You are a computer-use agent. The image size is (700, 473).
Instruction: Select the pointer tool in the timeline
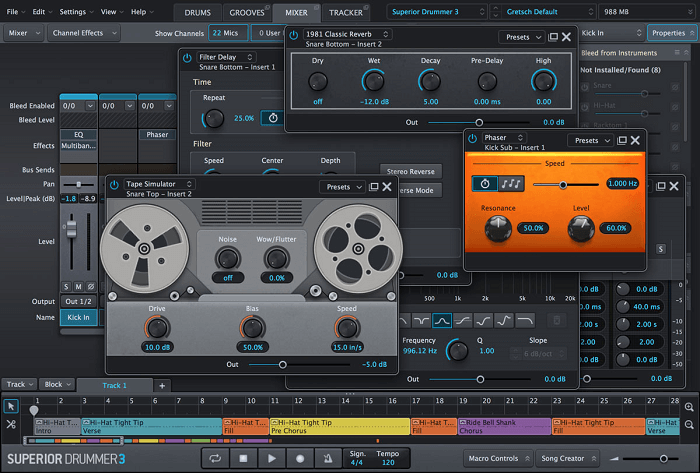[x=11, y=406]
